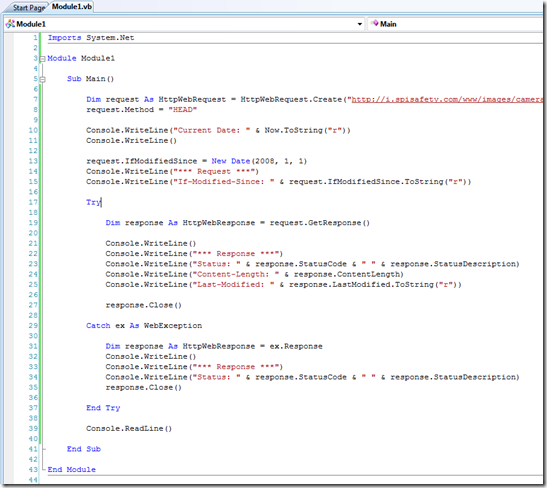
Task: Click the "*** Request ***" WriteLine statement
Action: (172, 172)
